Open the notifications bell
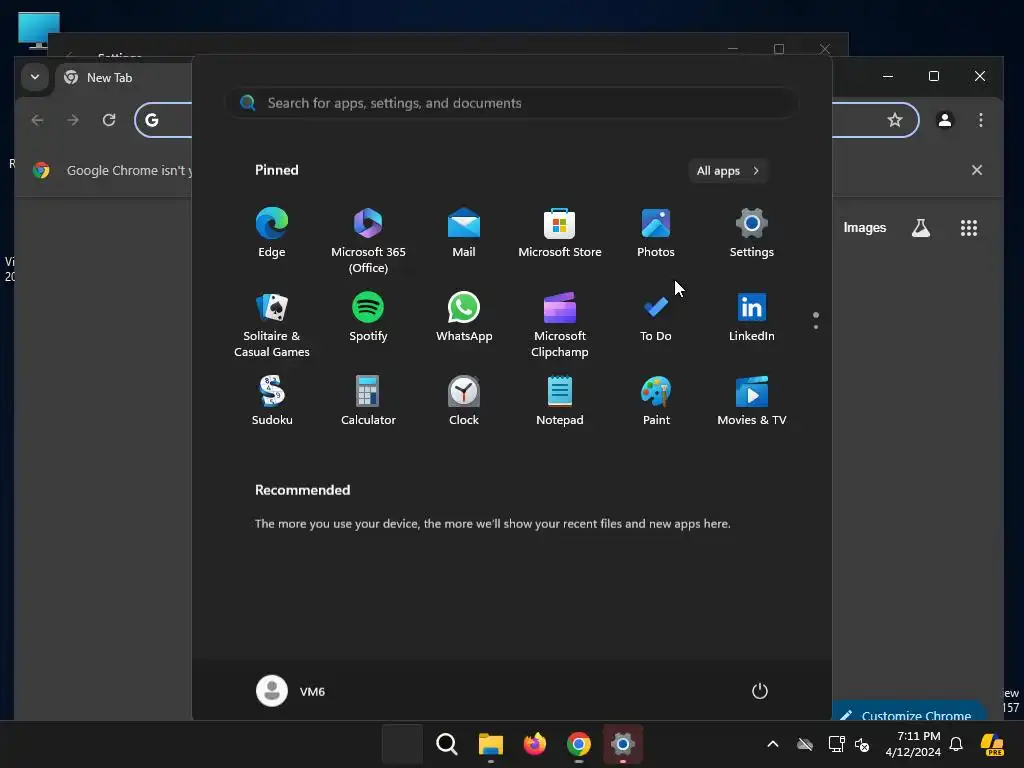 click(x=956, y=744)
